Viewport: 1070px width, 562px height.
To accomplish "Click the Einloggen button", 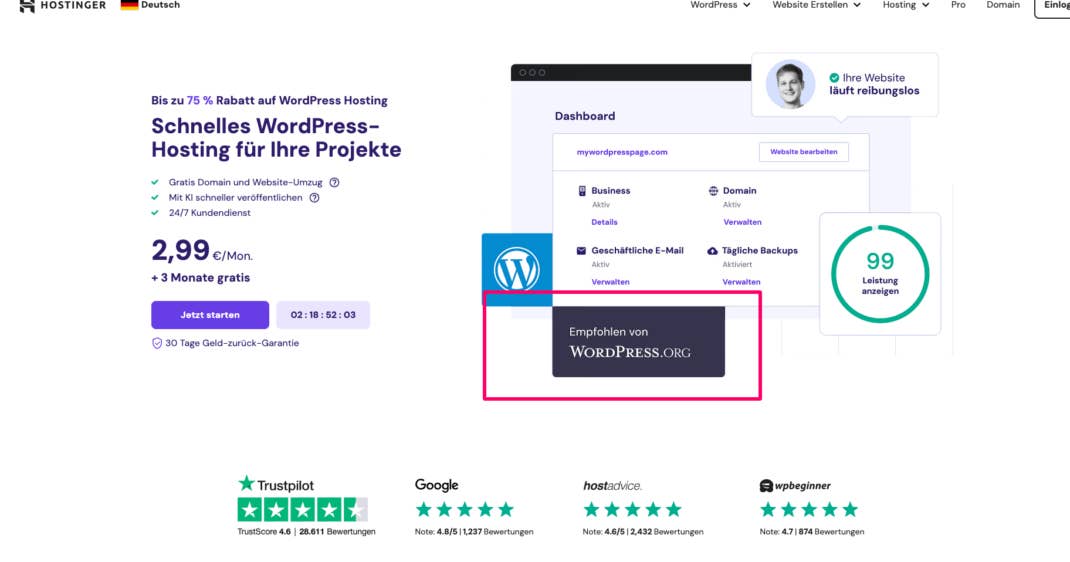I will (1053, 6).
